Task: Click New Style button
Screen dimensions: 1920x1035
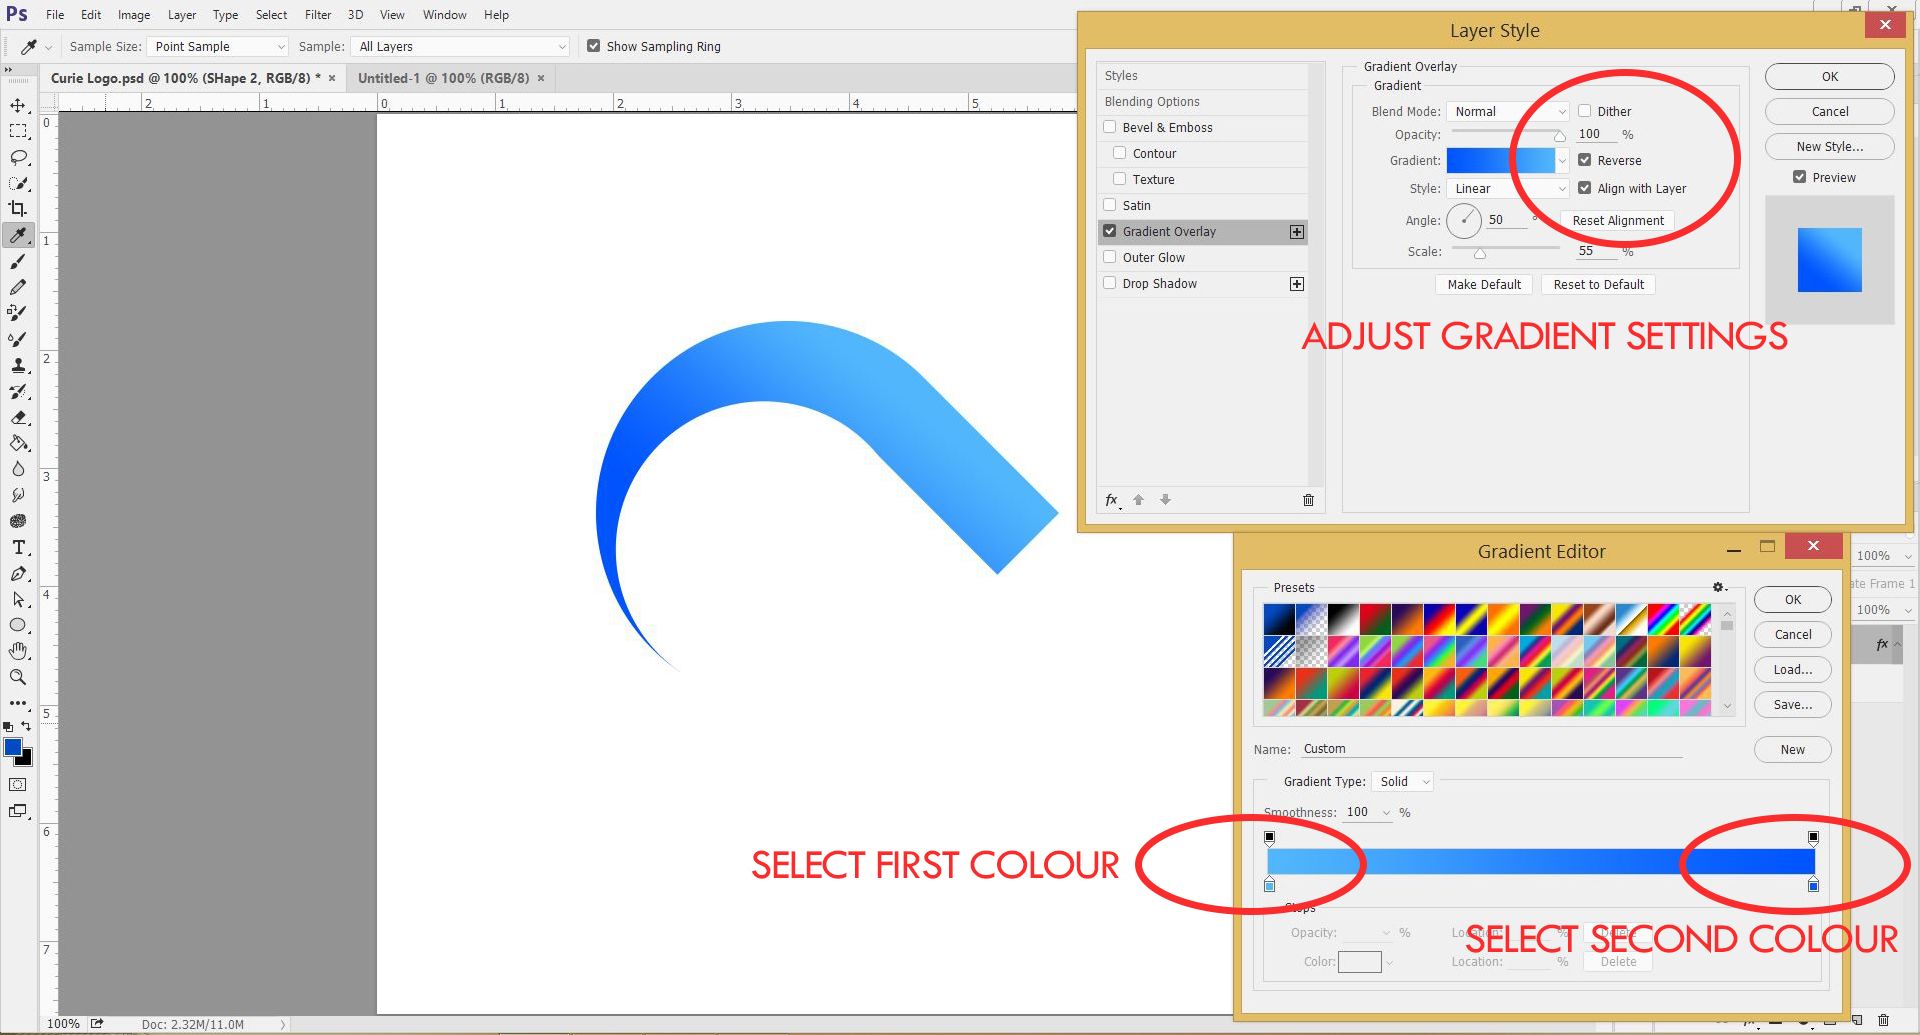Action: [x=1829, y=147]
